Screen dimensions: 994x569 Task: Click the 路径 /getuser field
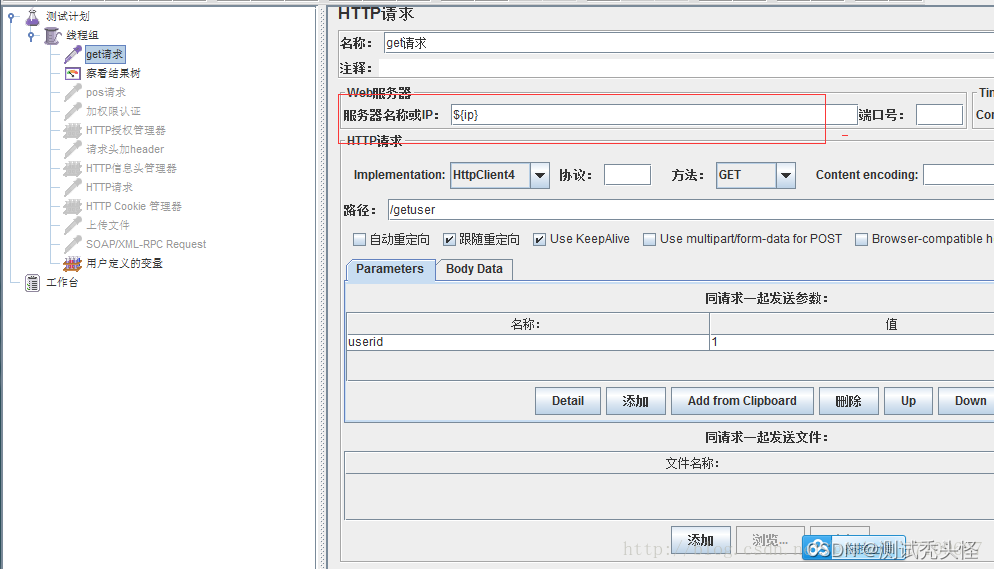[690, 210]
